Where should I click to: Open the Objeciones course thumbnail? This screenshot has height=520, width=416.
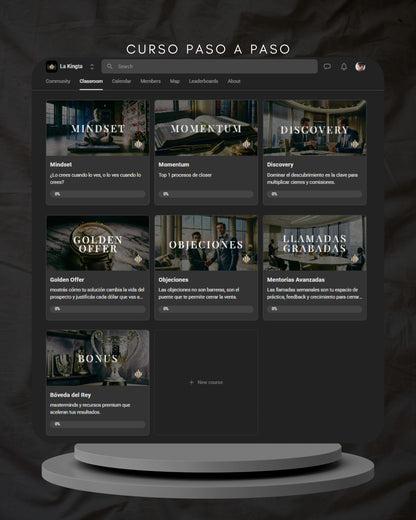click(206, 243)
